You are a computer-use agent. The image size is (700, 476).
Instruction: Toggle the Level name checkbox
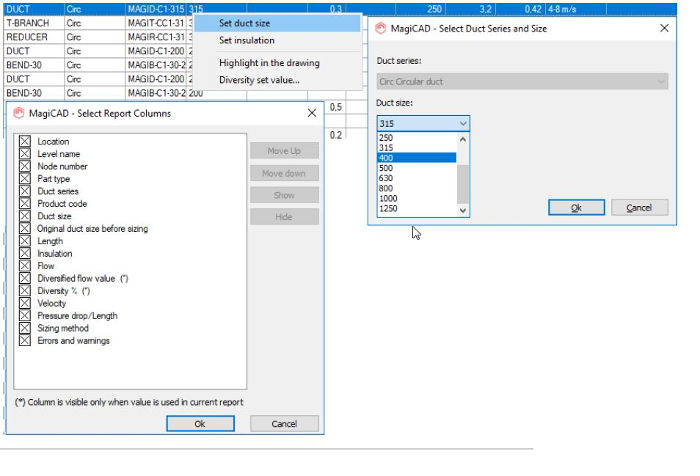[25, 154]
